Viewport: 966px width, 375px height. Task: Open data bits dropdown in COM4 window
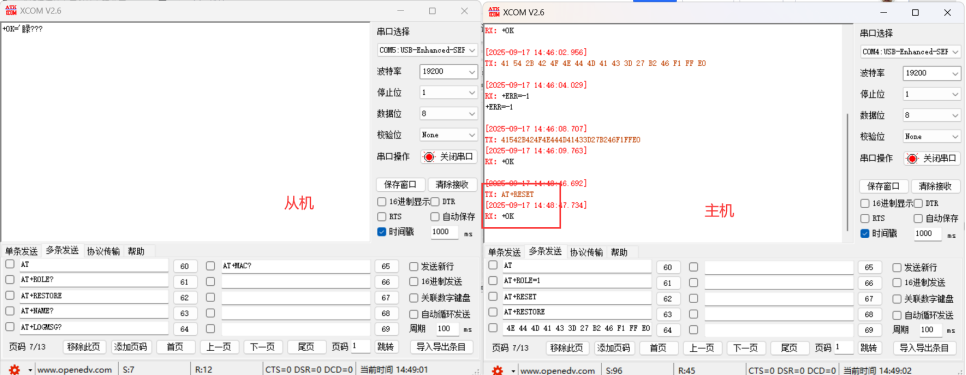[932, 115]
